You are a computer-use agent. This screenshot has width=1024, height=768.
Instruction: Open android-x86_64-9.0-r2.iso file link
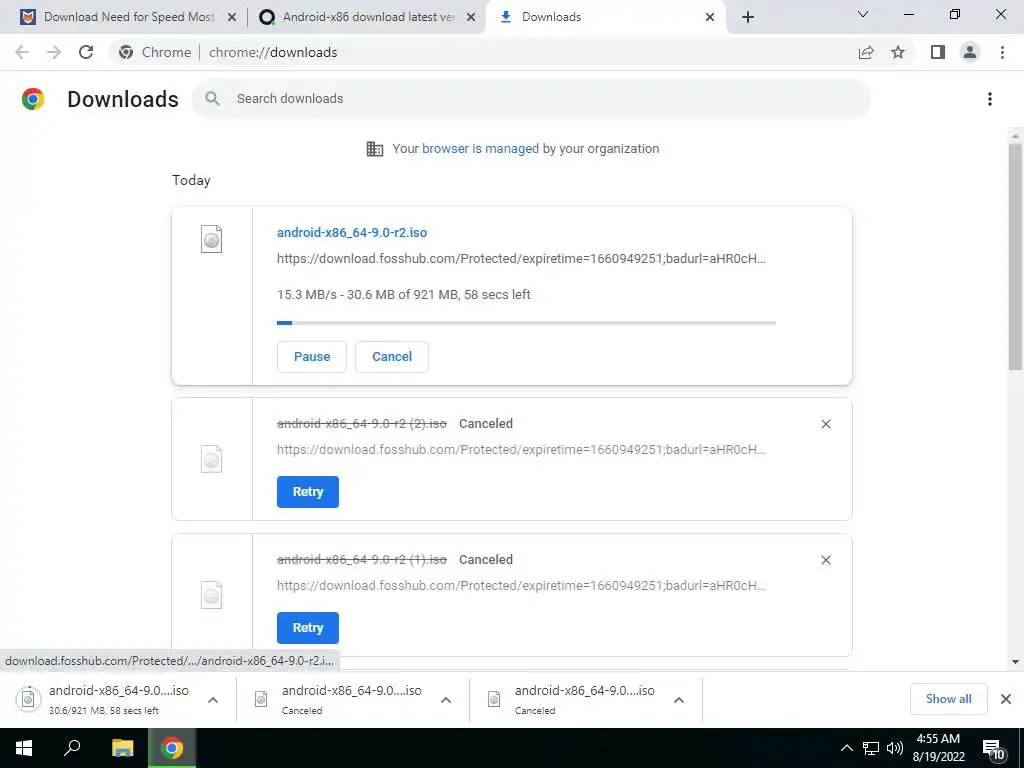[352, 232]
